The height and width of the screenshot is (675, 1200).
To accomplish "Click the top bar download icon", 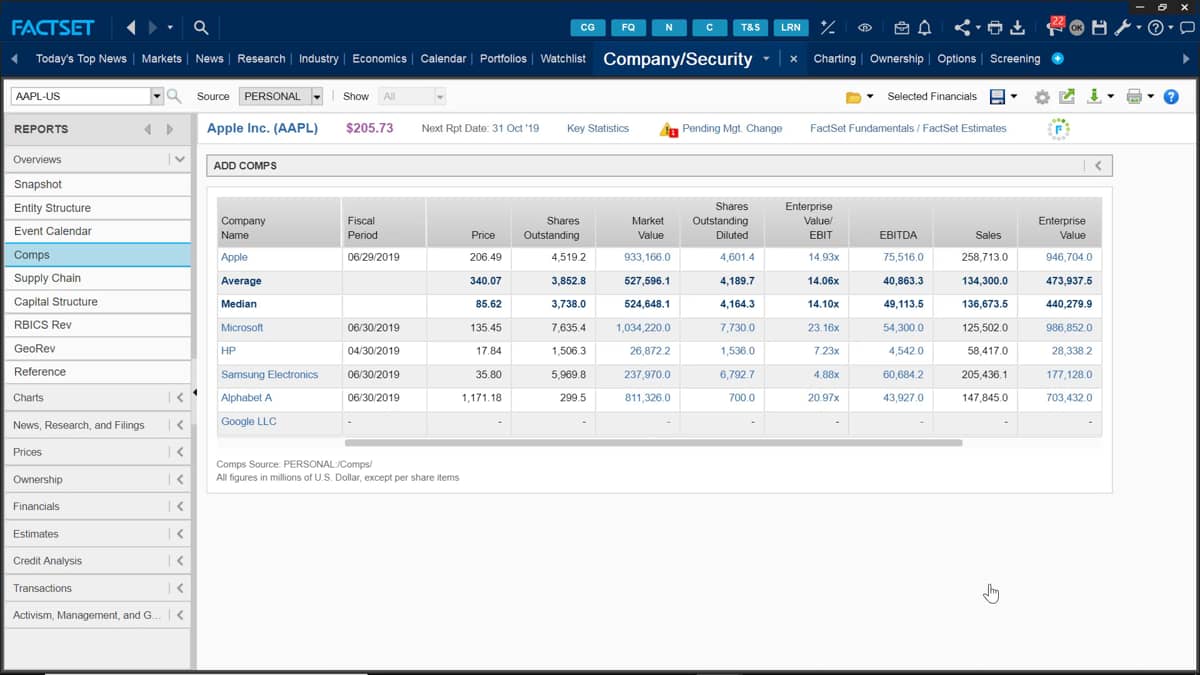I will 1018,28.
